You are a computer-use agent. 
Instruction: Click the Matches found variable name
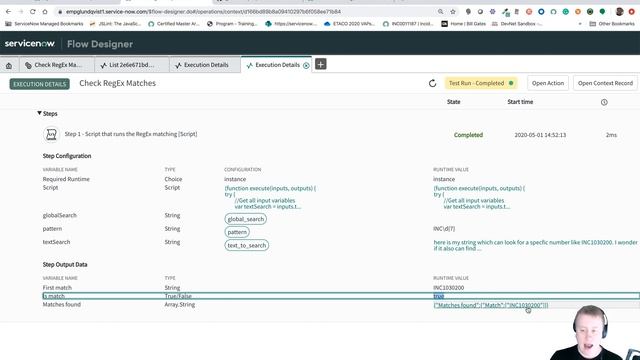click(62, 304)
